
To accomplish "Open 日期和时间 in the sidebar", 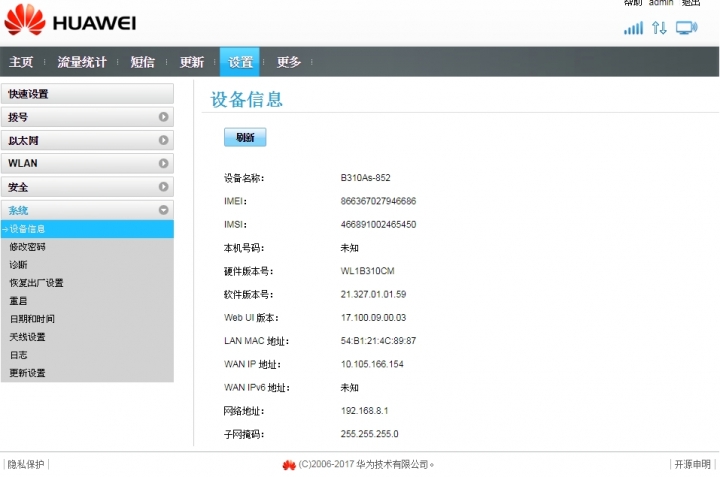I will (32, 319).
